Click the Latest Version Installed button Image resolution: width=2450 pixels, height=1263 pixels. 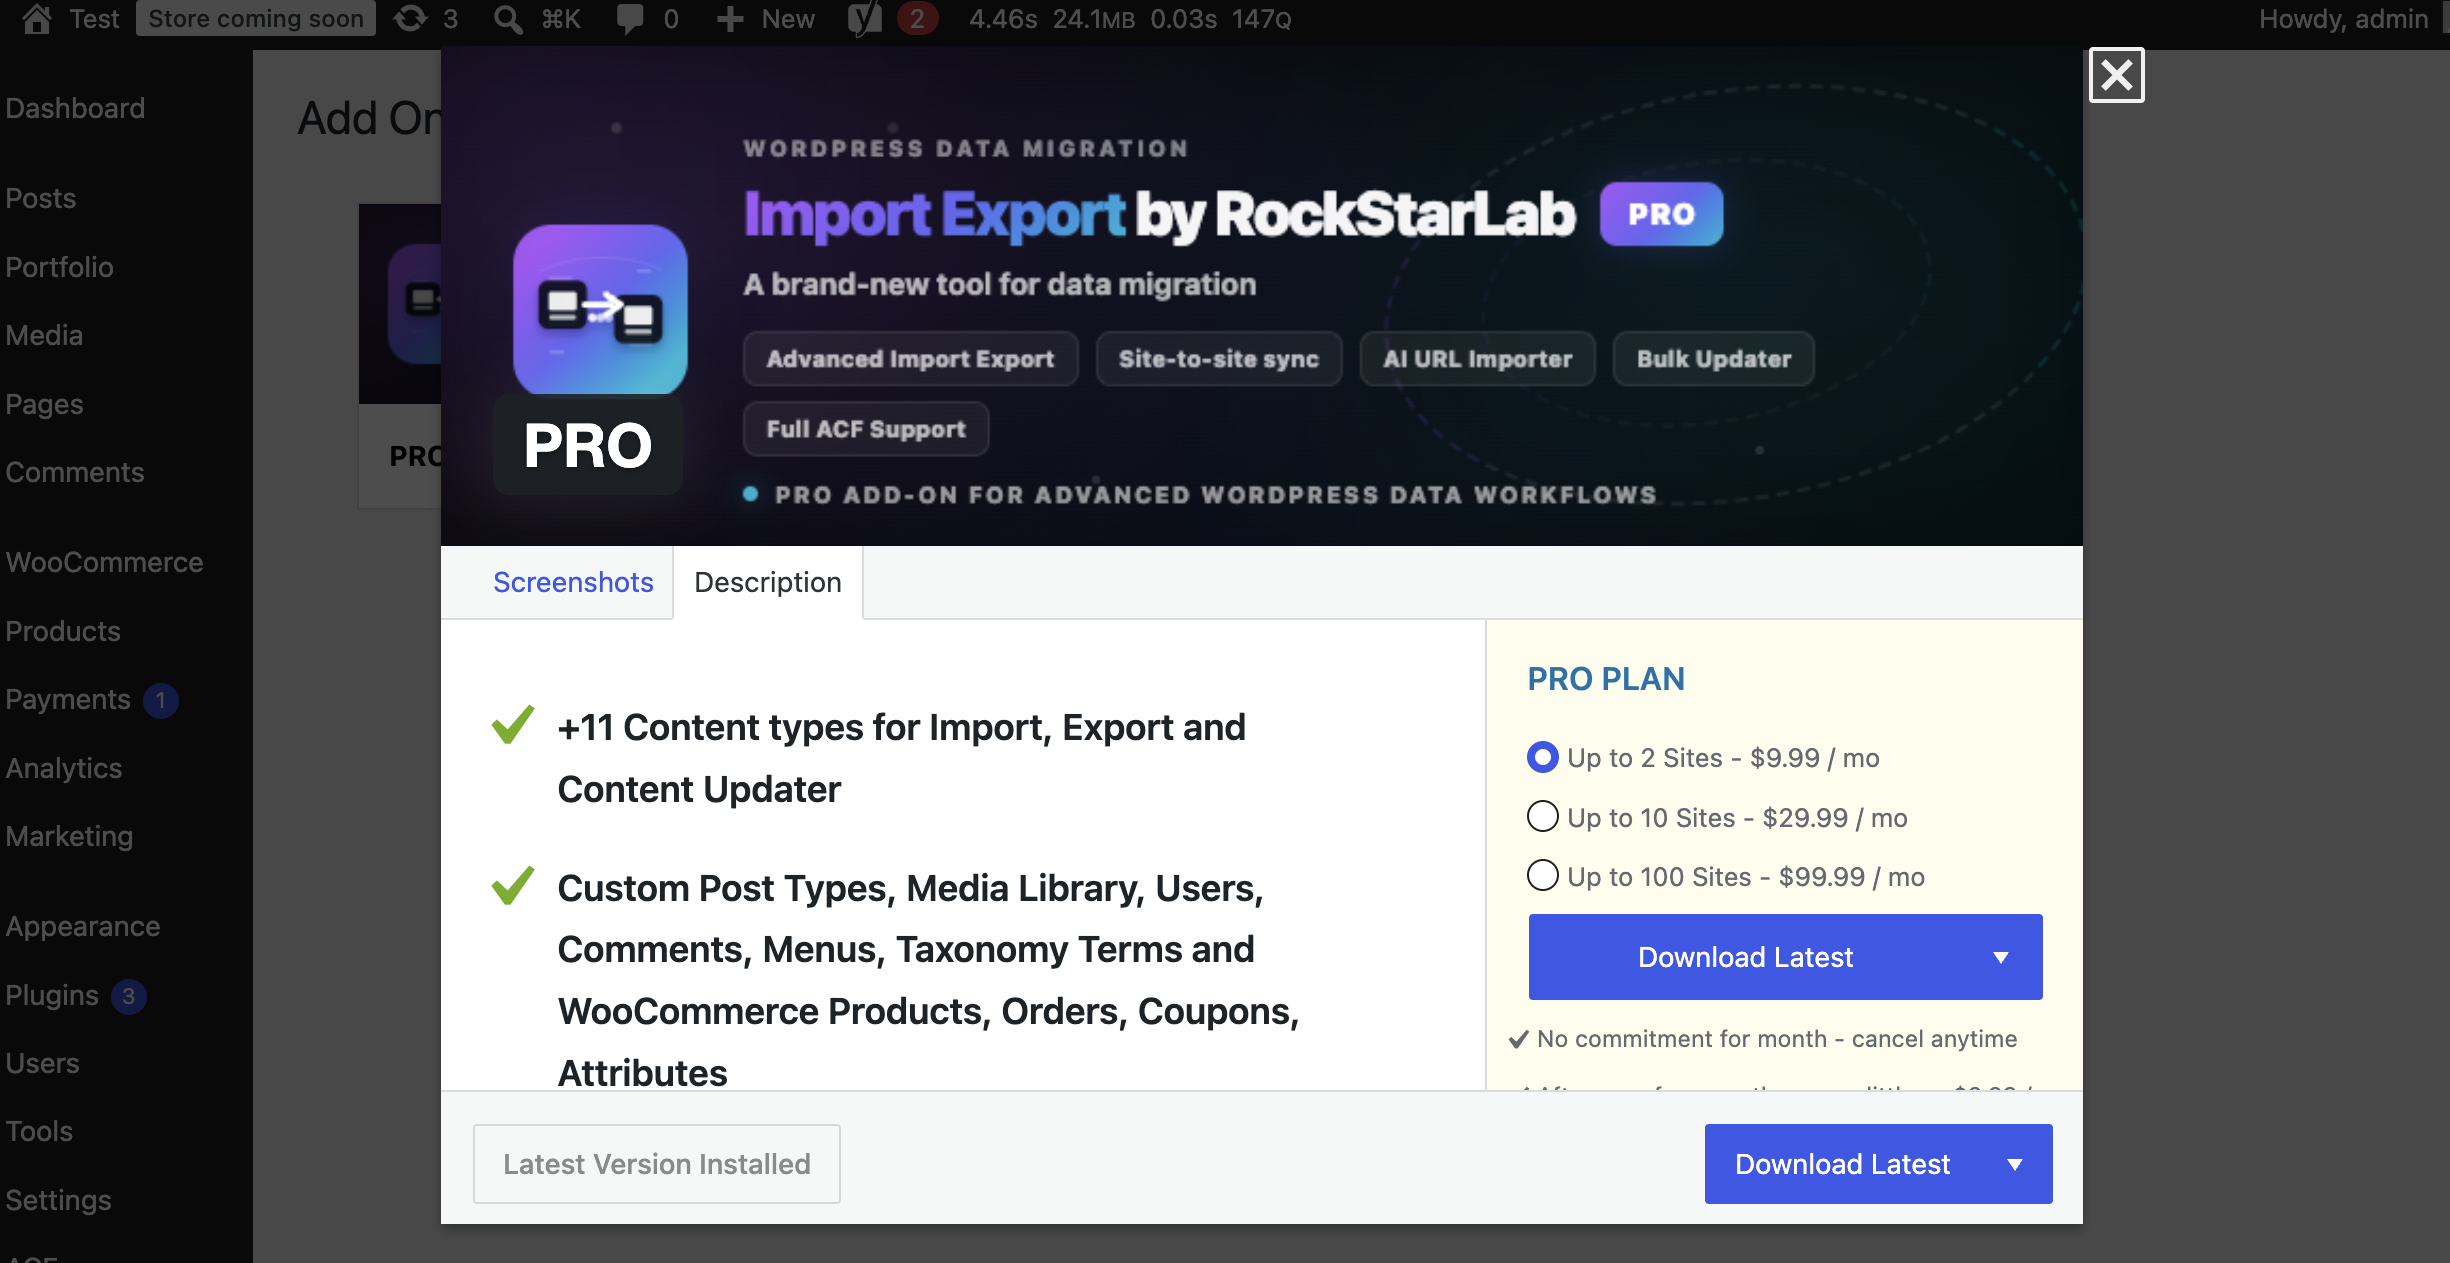pos(657,1164)
